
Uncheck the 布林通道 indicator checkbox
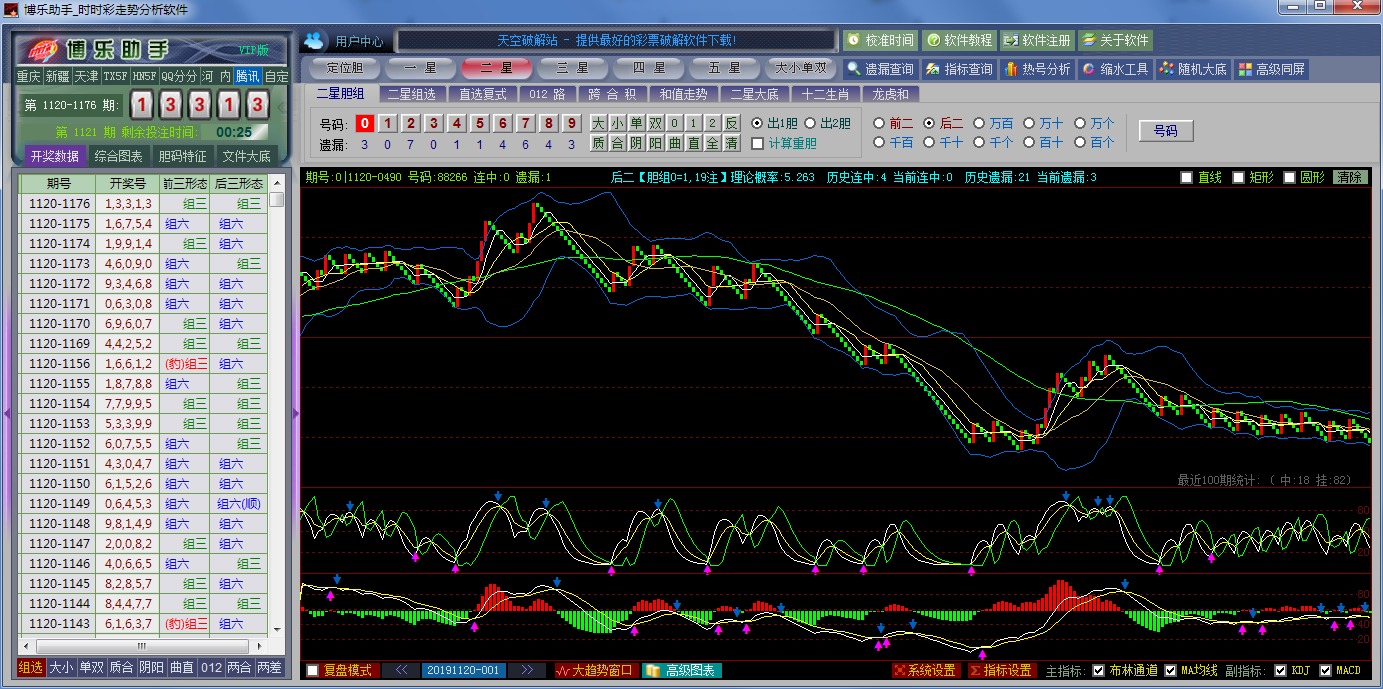point(1098,670)
